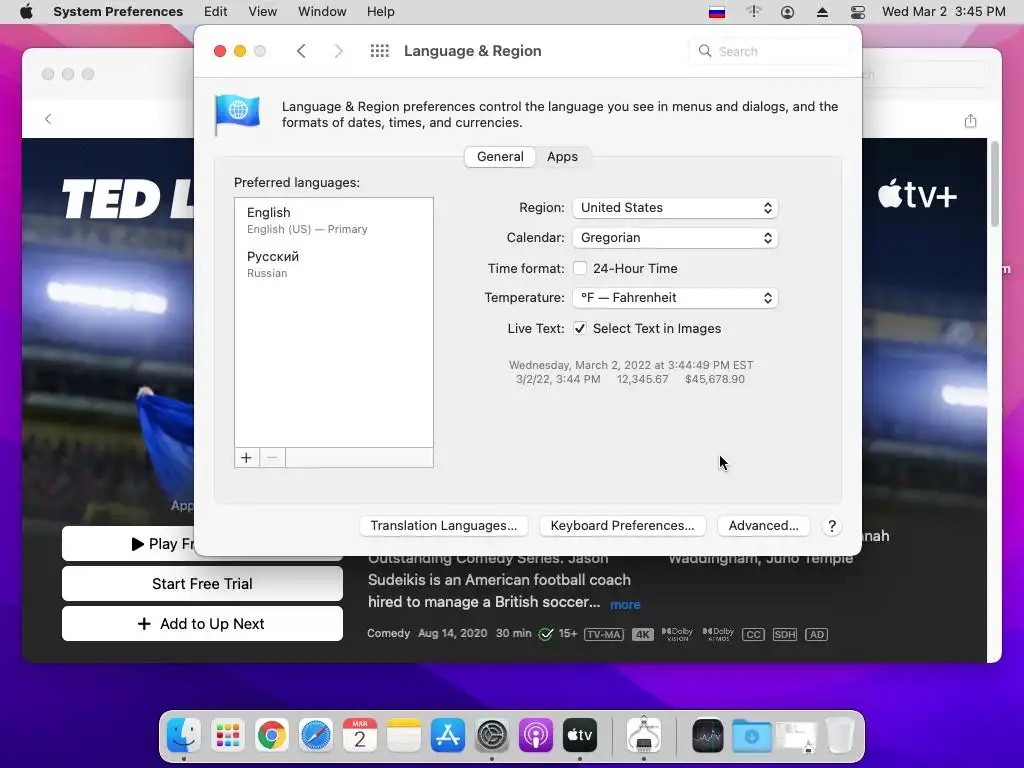The height and width of the screenshot is (768, 1024).
Task: Open the Russian input source flag menu
Action: click(x=717, y=12)
